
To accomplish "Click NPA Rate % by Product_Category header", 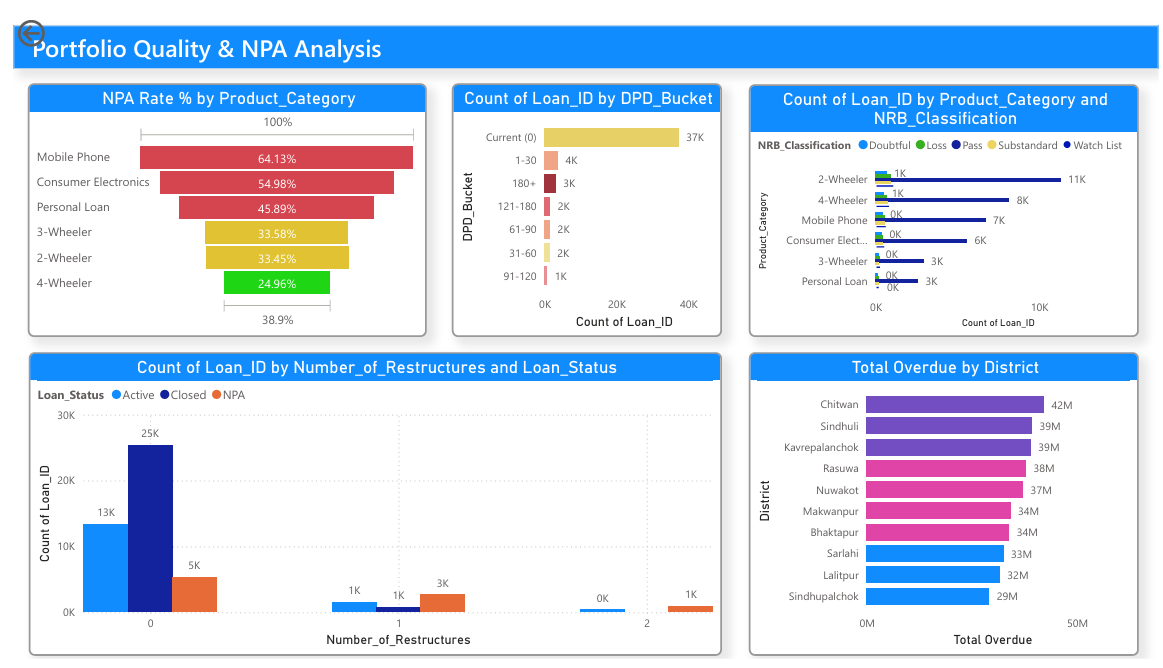I will [228, 99].
